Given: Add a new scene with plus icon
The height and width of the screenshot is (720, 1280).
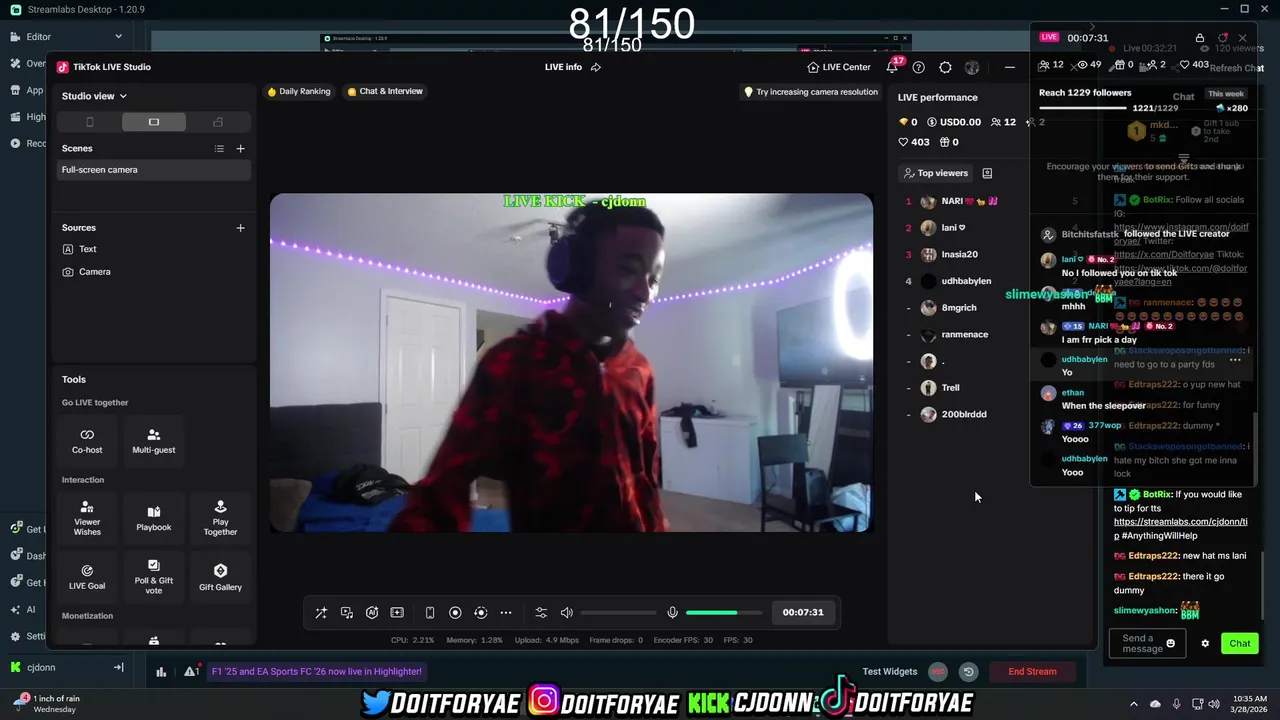Looking at the screenshot, I should (240, 149).
